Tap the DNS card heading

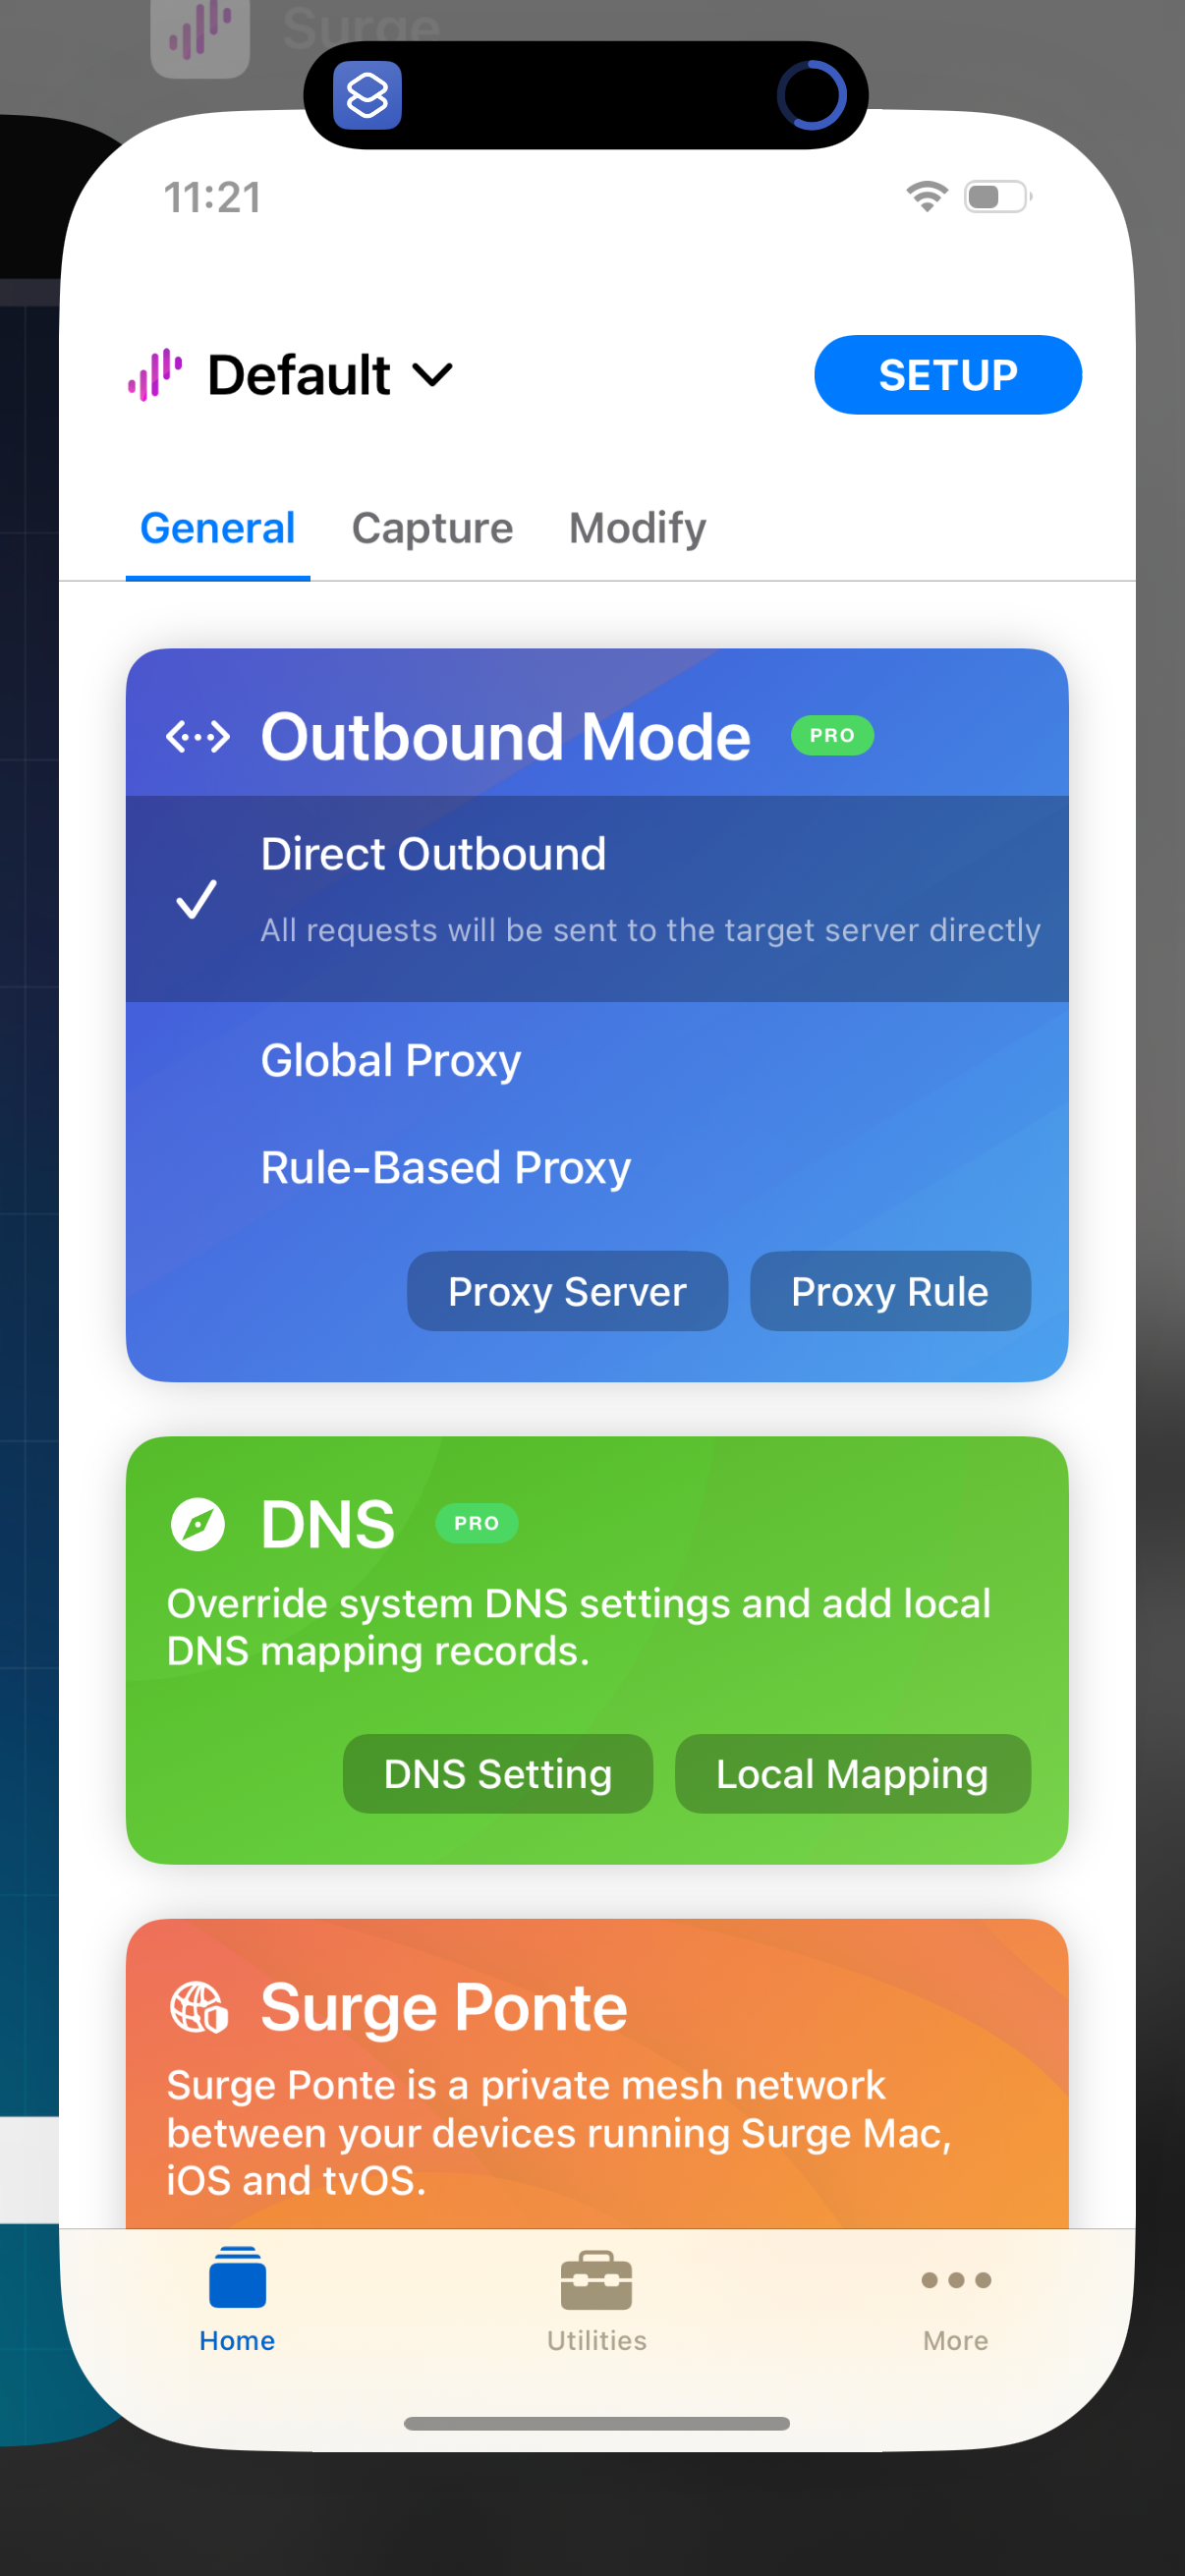coord(327,1524)
